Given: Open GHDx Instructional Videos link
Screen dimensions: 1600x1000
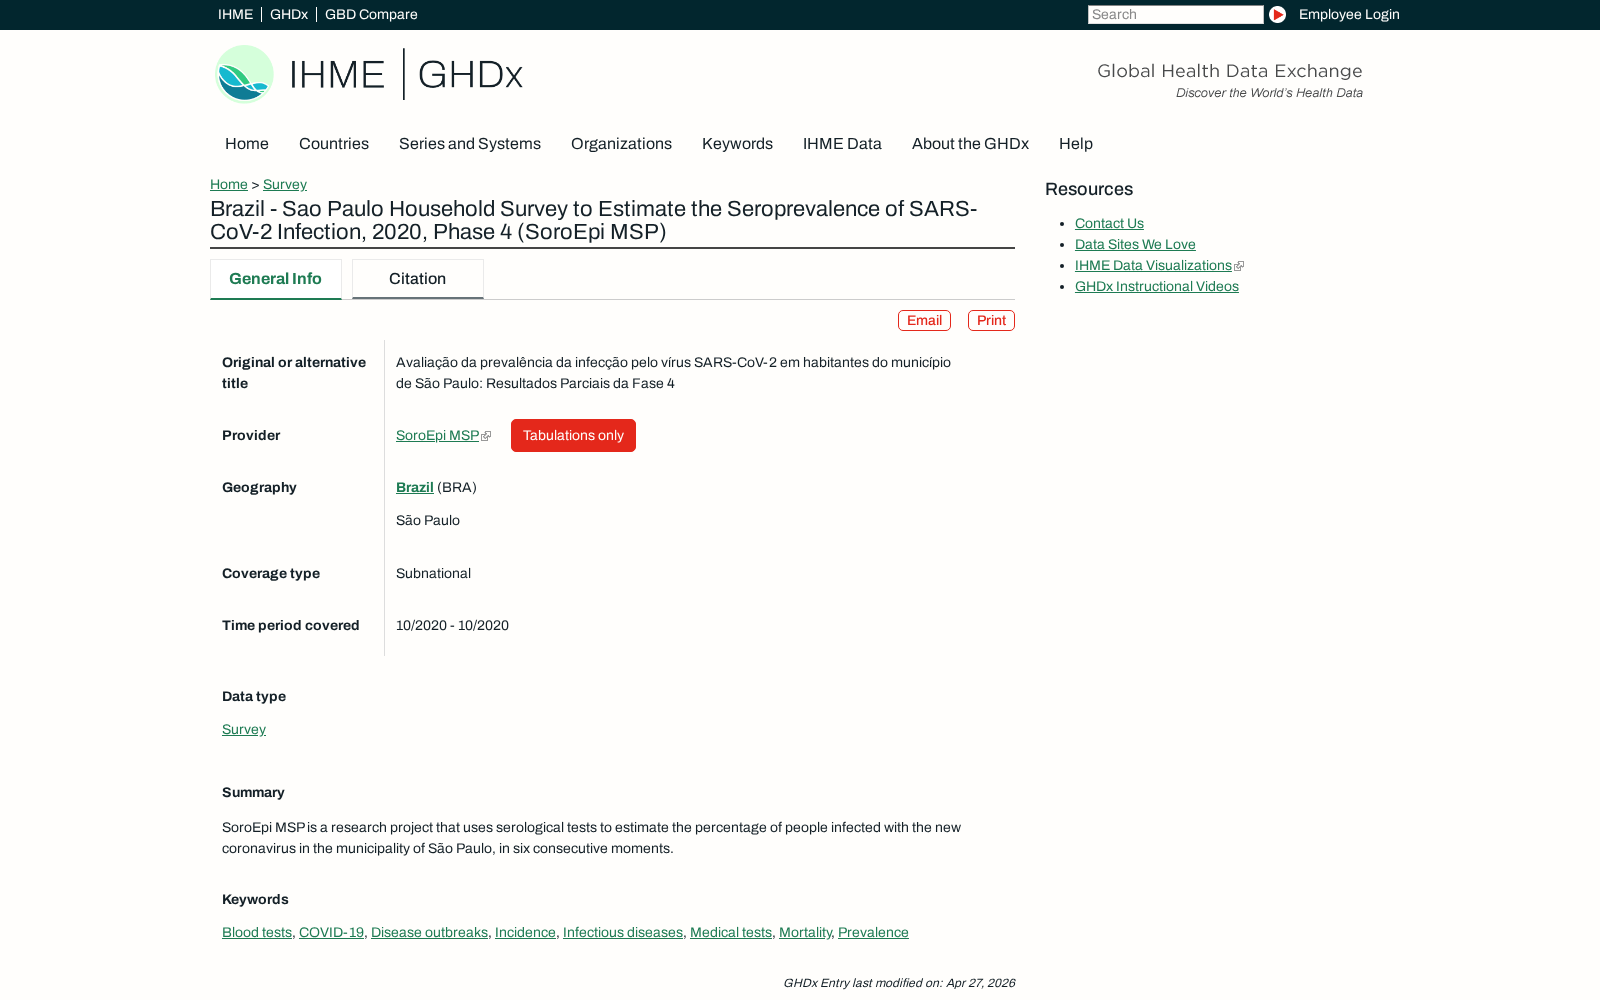Looking at the screenshot, I should pos(1157,287).
